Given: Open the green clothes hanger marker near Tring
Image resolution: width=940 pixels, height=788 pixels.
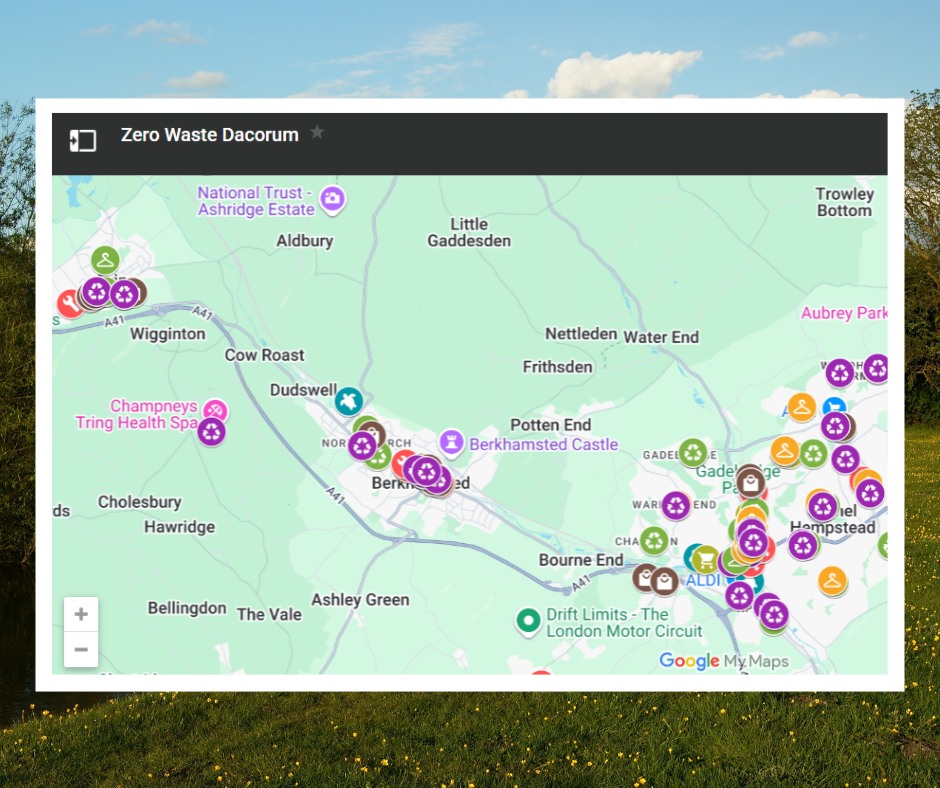Looking at the screenshot, I should (105, 261).
